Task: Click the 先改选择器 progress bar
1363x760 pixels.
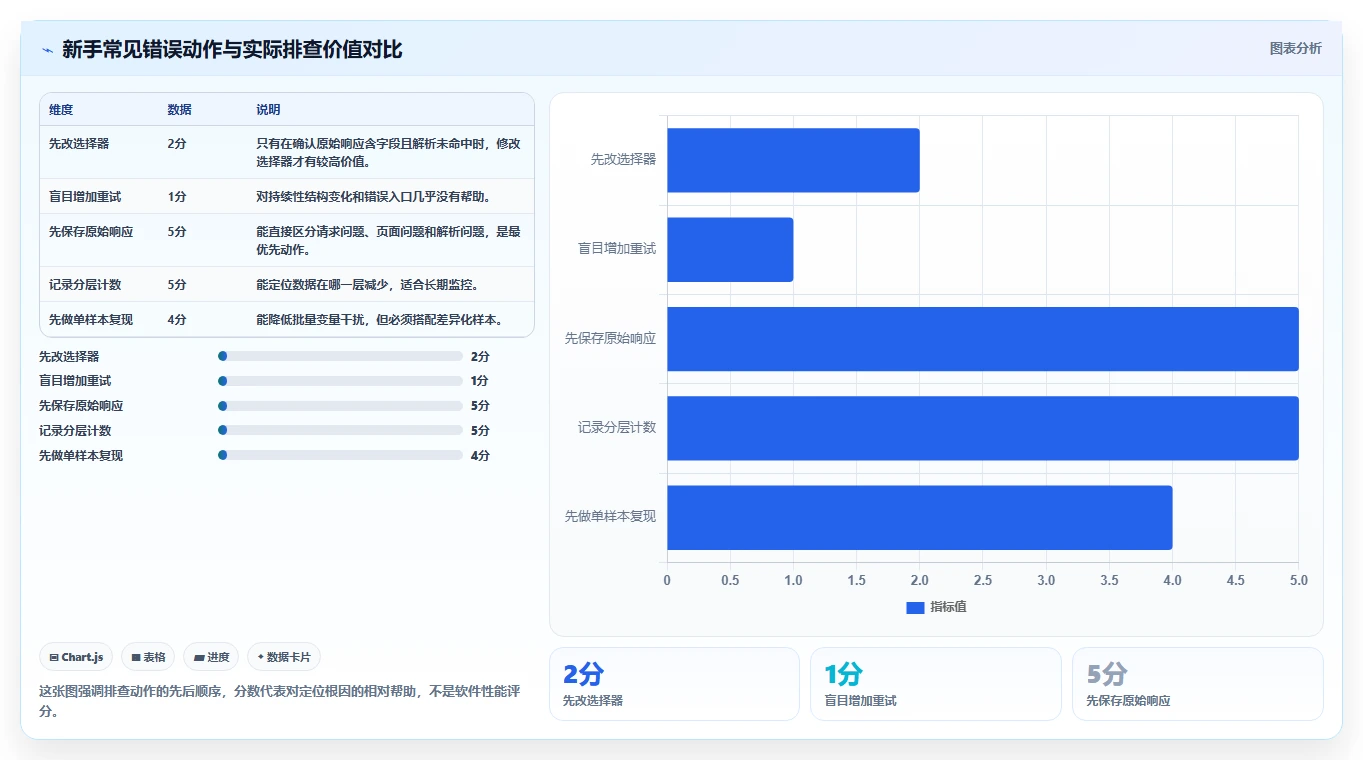Action: (340, 356)
